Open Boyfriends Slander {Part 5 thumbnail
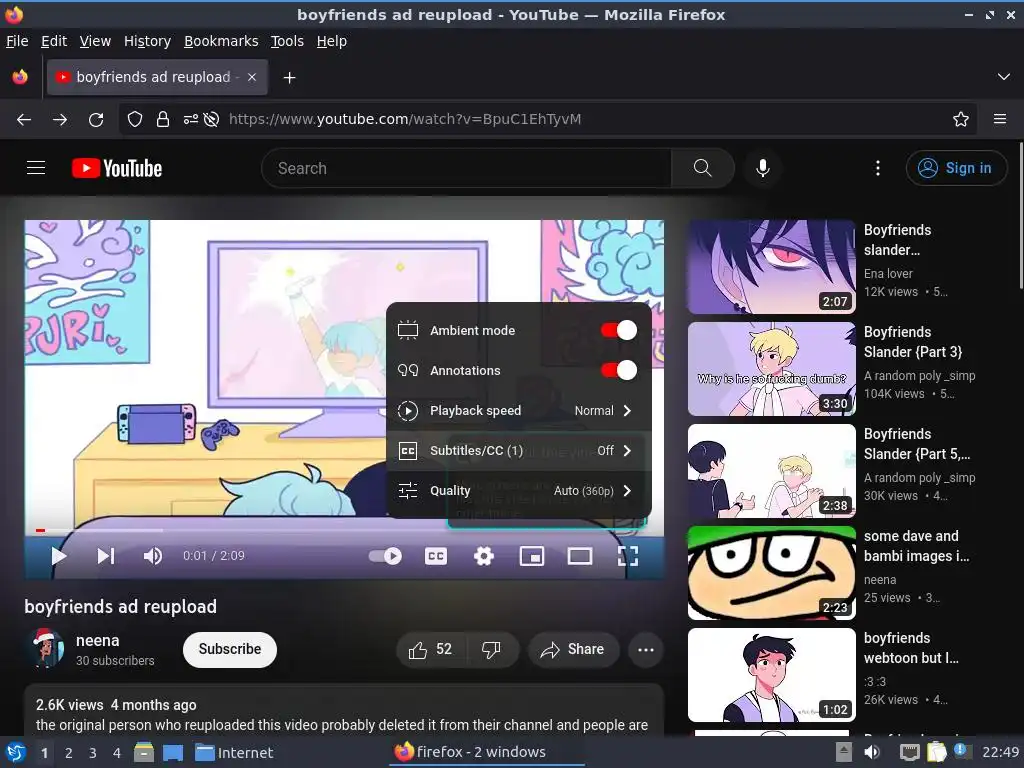The image size is (1024, 768). (x=771, y=471)
